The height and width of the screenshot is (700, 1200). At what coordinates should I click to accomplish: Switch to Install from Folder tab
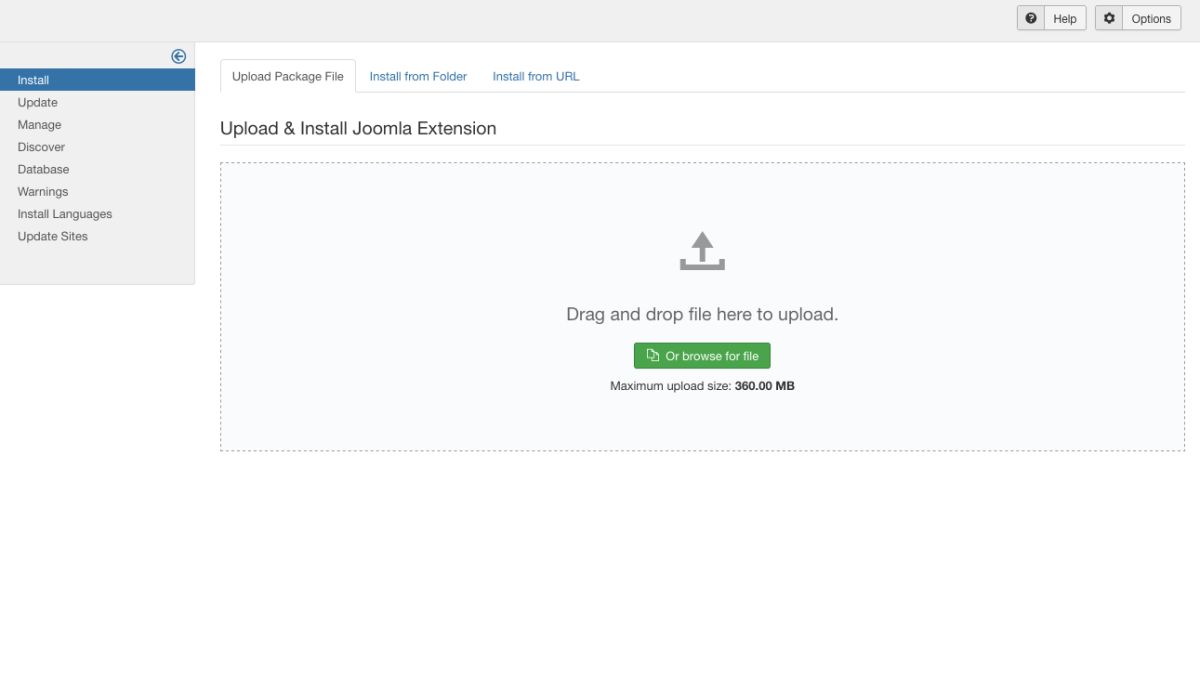pos(418,76)
